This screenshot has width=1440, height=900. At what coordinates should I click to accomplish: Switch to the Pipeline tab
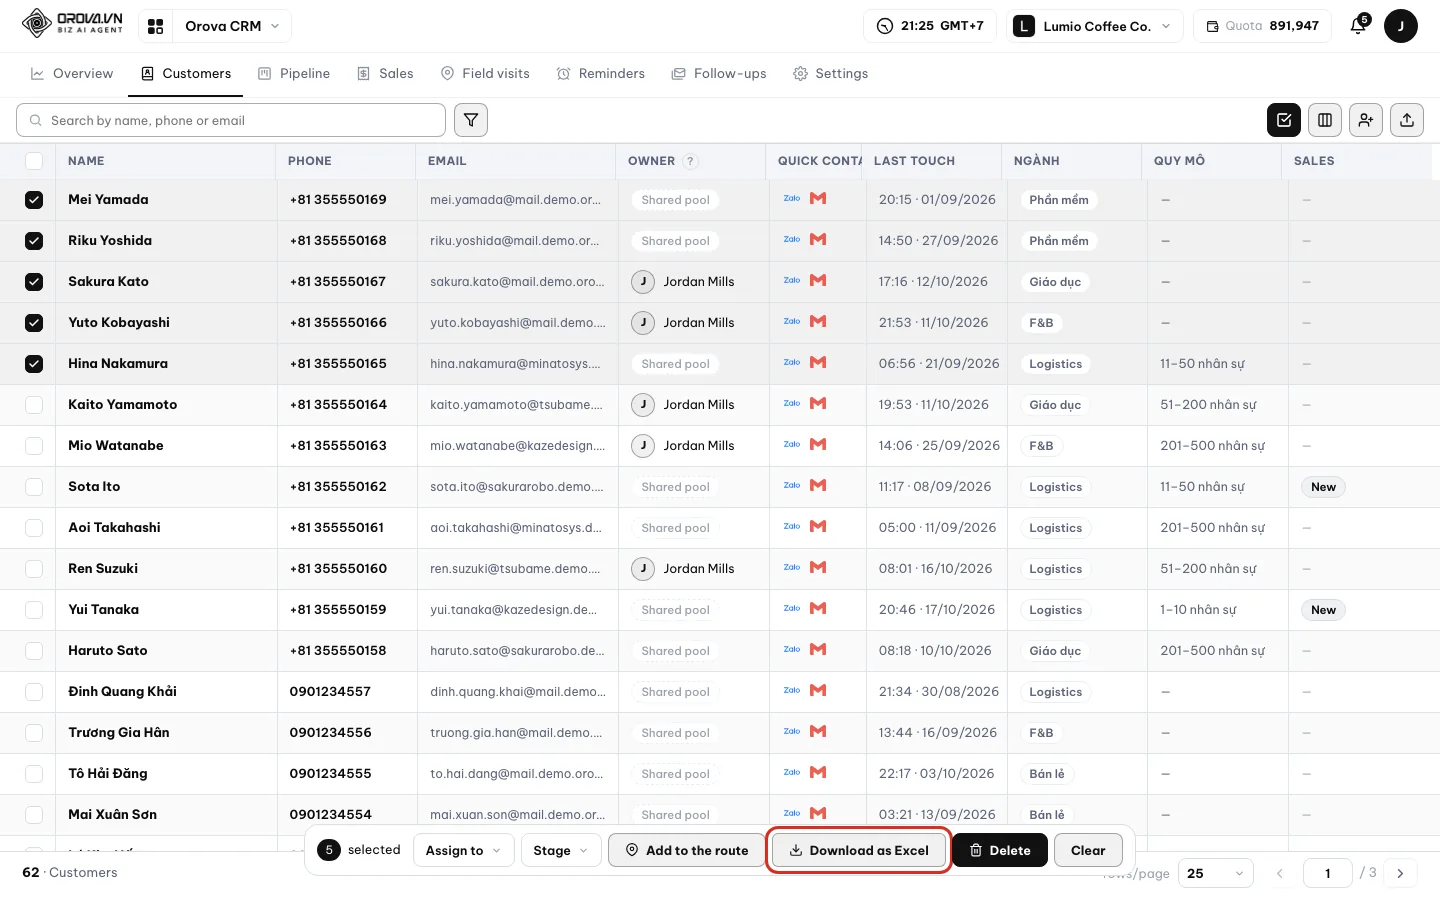tap(294, 74)
